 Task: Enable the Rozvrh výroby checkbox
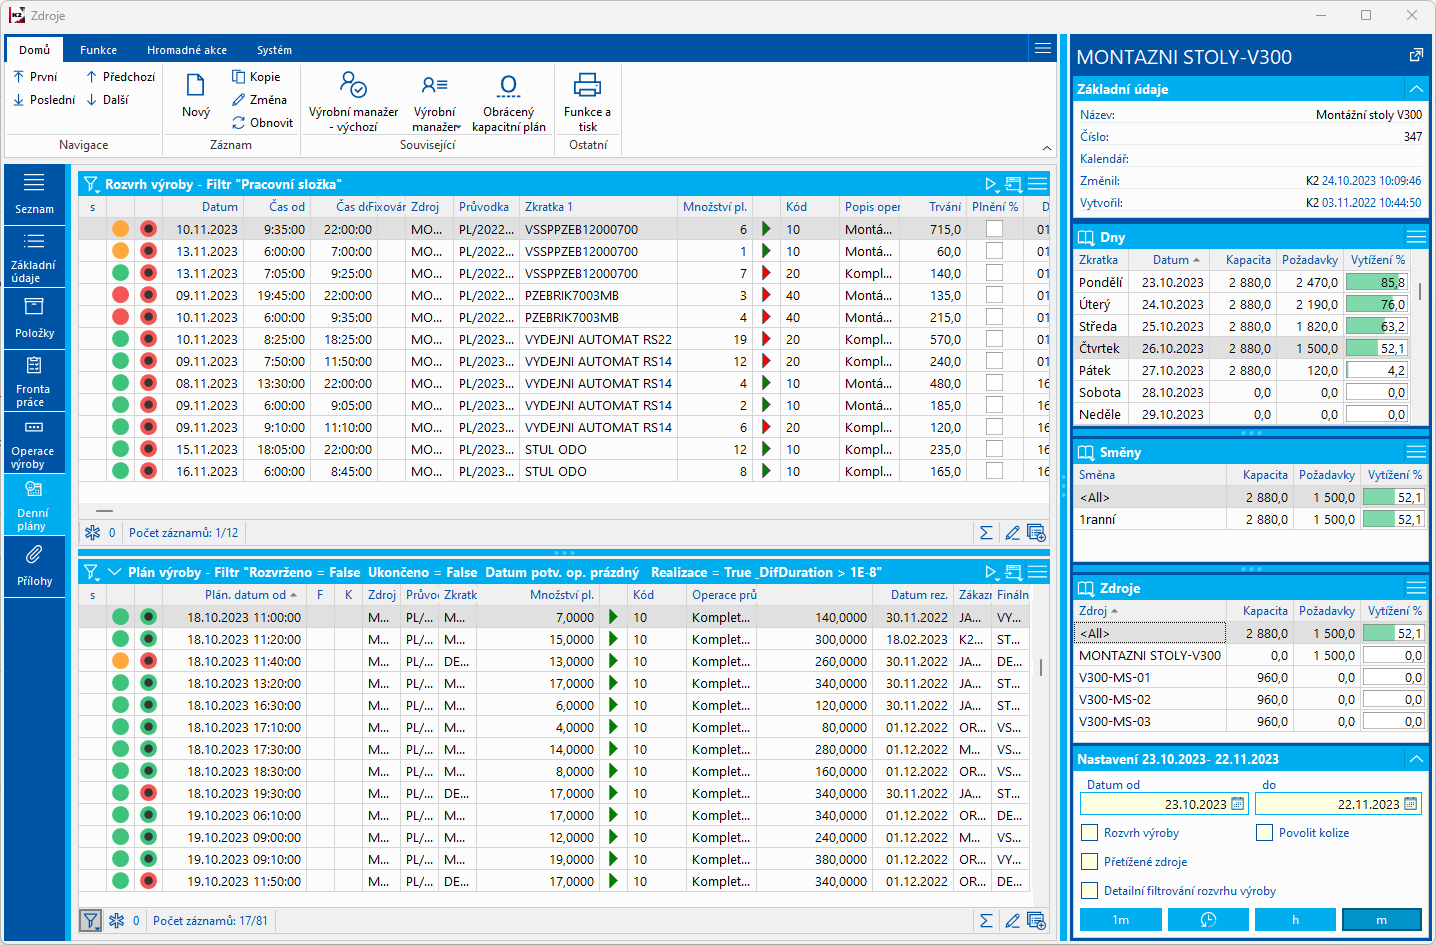click(x=1090, y=833)
